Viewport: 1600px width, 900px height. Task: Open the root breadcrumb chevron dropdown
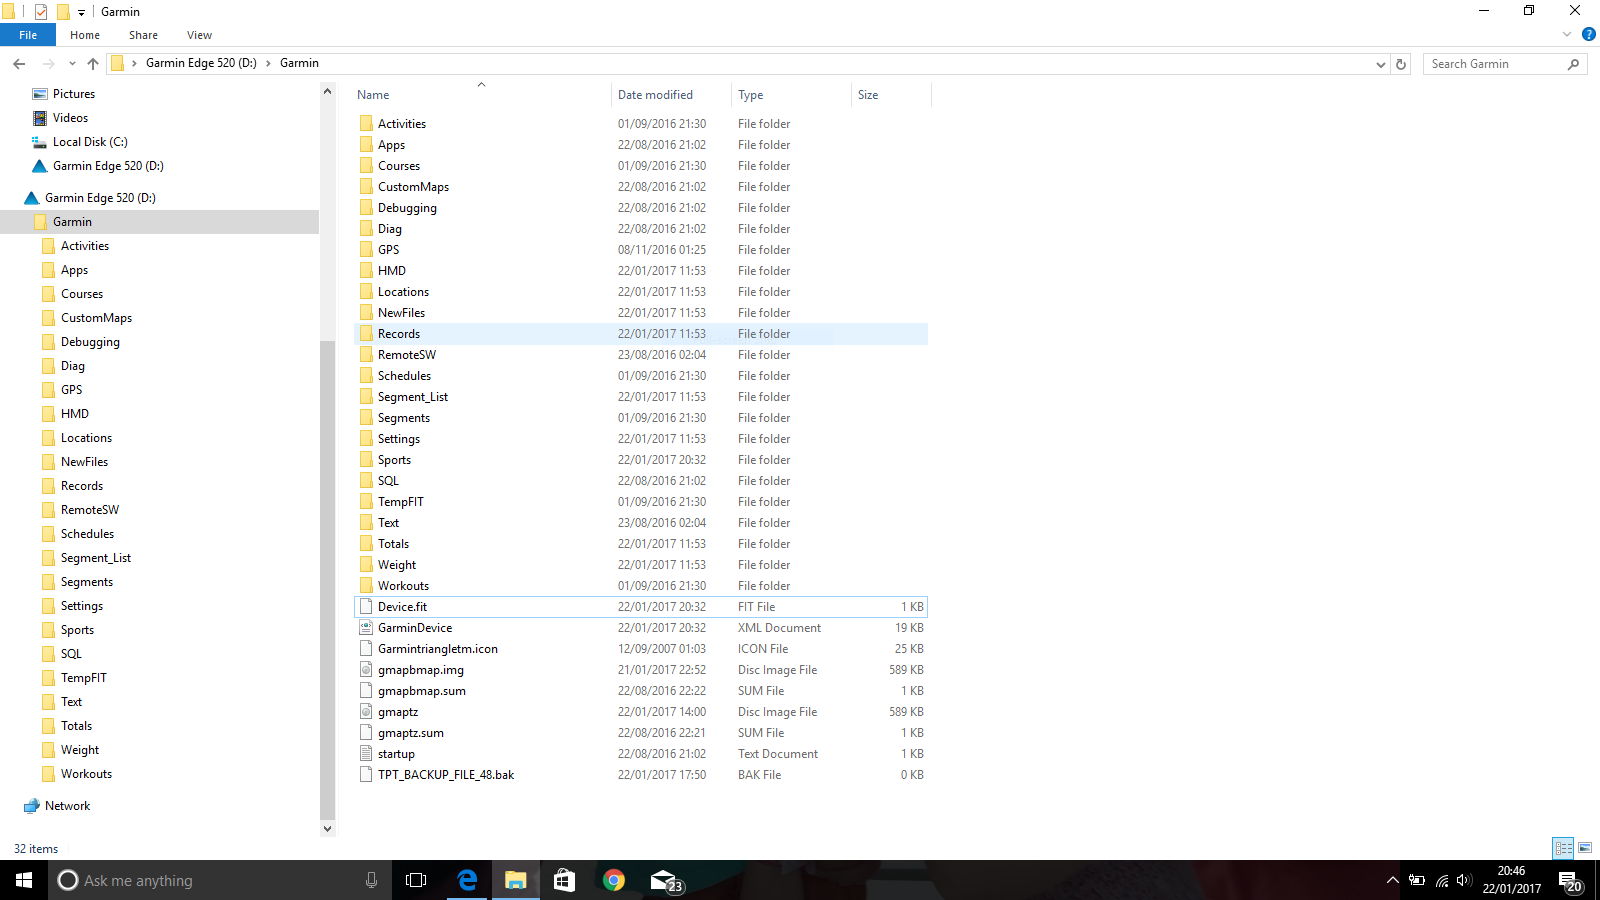point(134,63)
